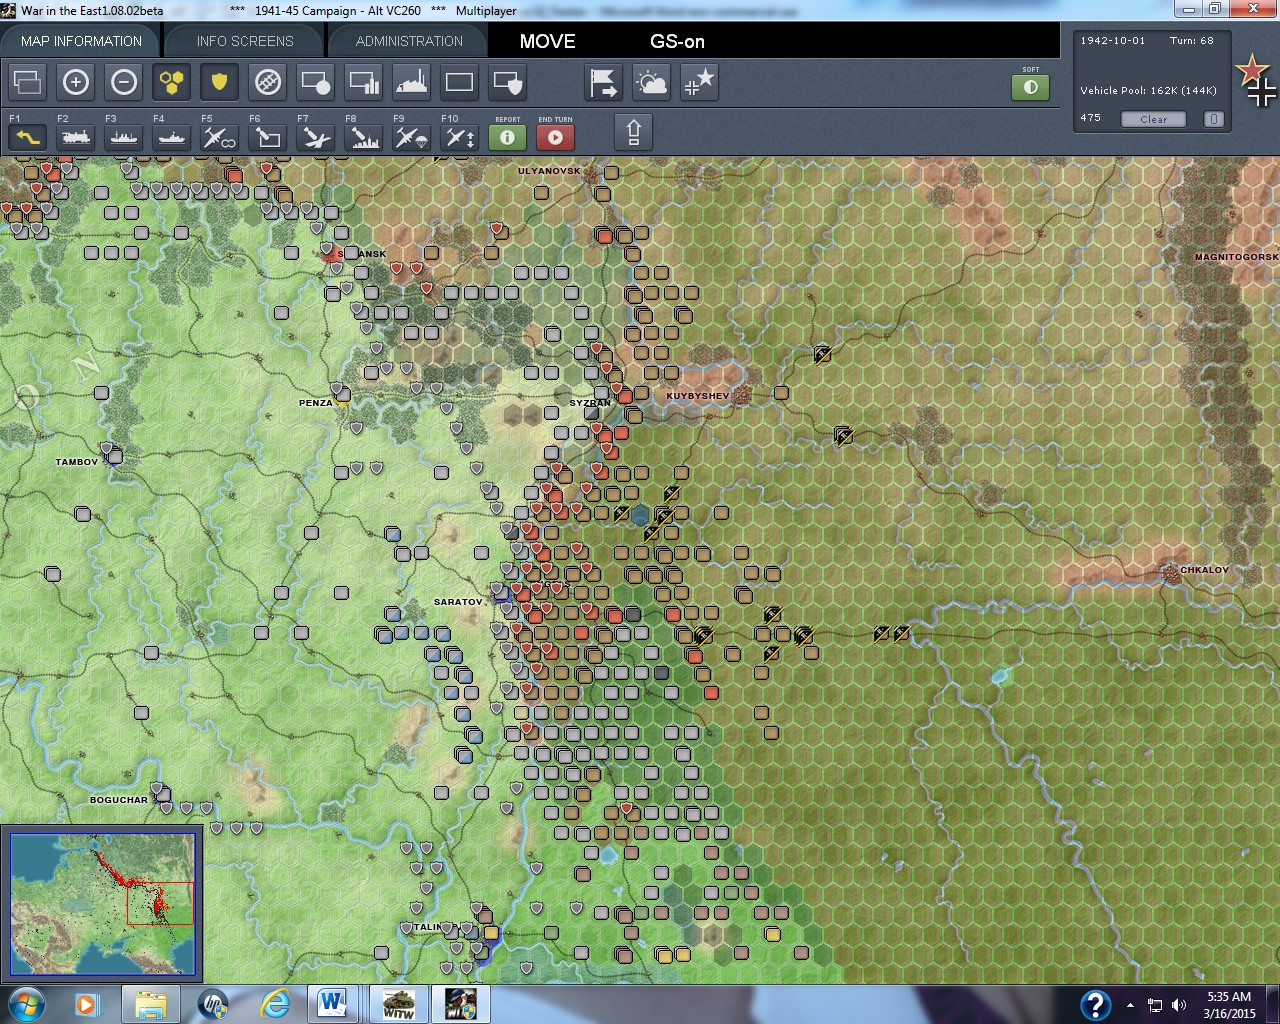Click the crosshatched globe map icon
Viewport: 1280px width, 1024px height.
[268, 82]
